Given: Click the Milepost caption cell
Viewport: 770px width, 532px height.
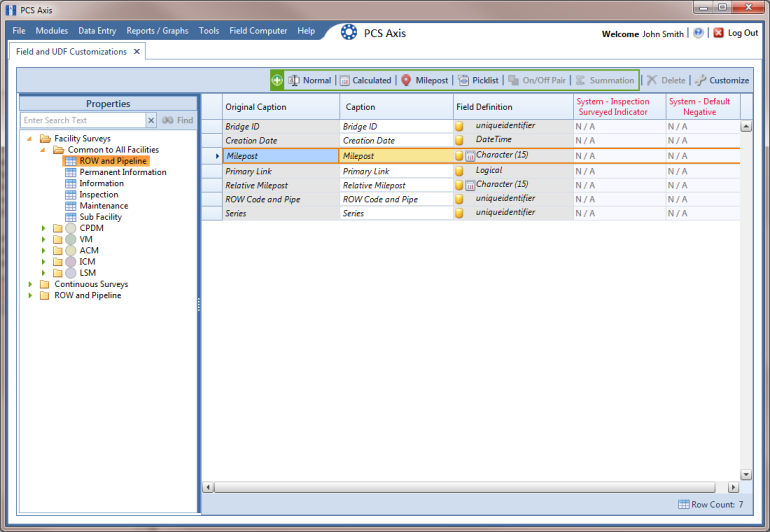Looking at the screenshot, I should (396, 156).
